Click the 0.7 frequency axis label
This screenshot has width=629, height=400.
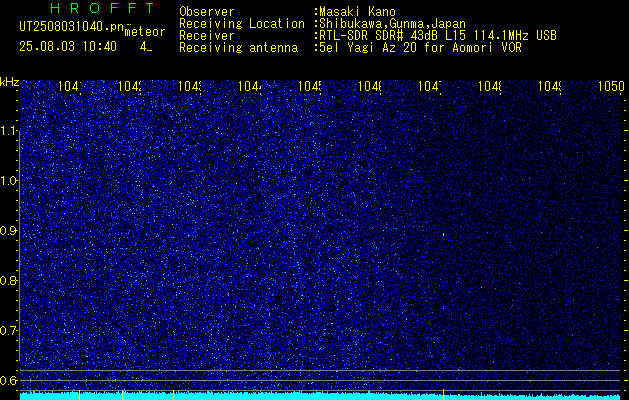9,331
